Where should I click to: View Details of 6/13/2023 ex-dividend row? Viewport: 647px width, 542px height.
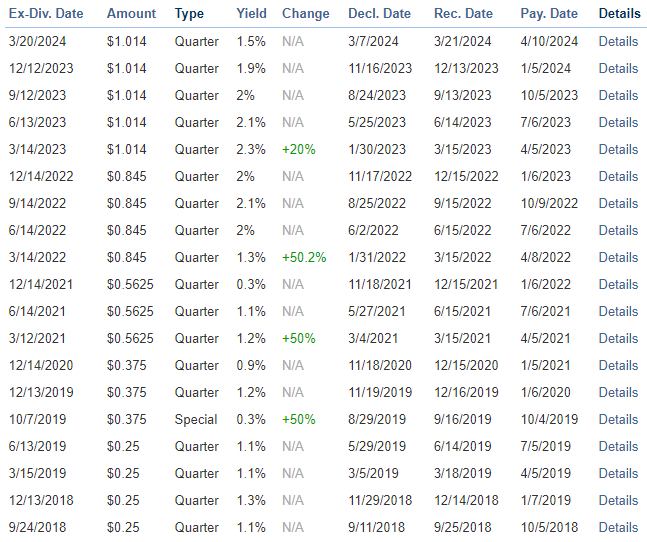[618, 122]
